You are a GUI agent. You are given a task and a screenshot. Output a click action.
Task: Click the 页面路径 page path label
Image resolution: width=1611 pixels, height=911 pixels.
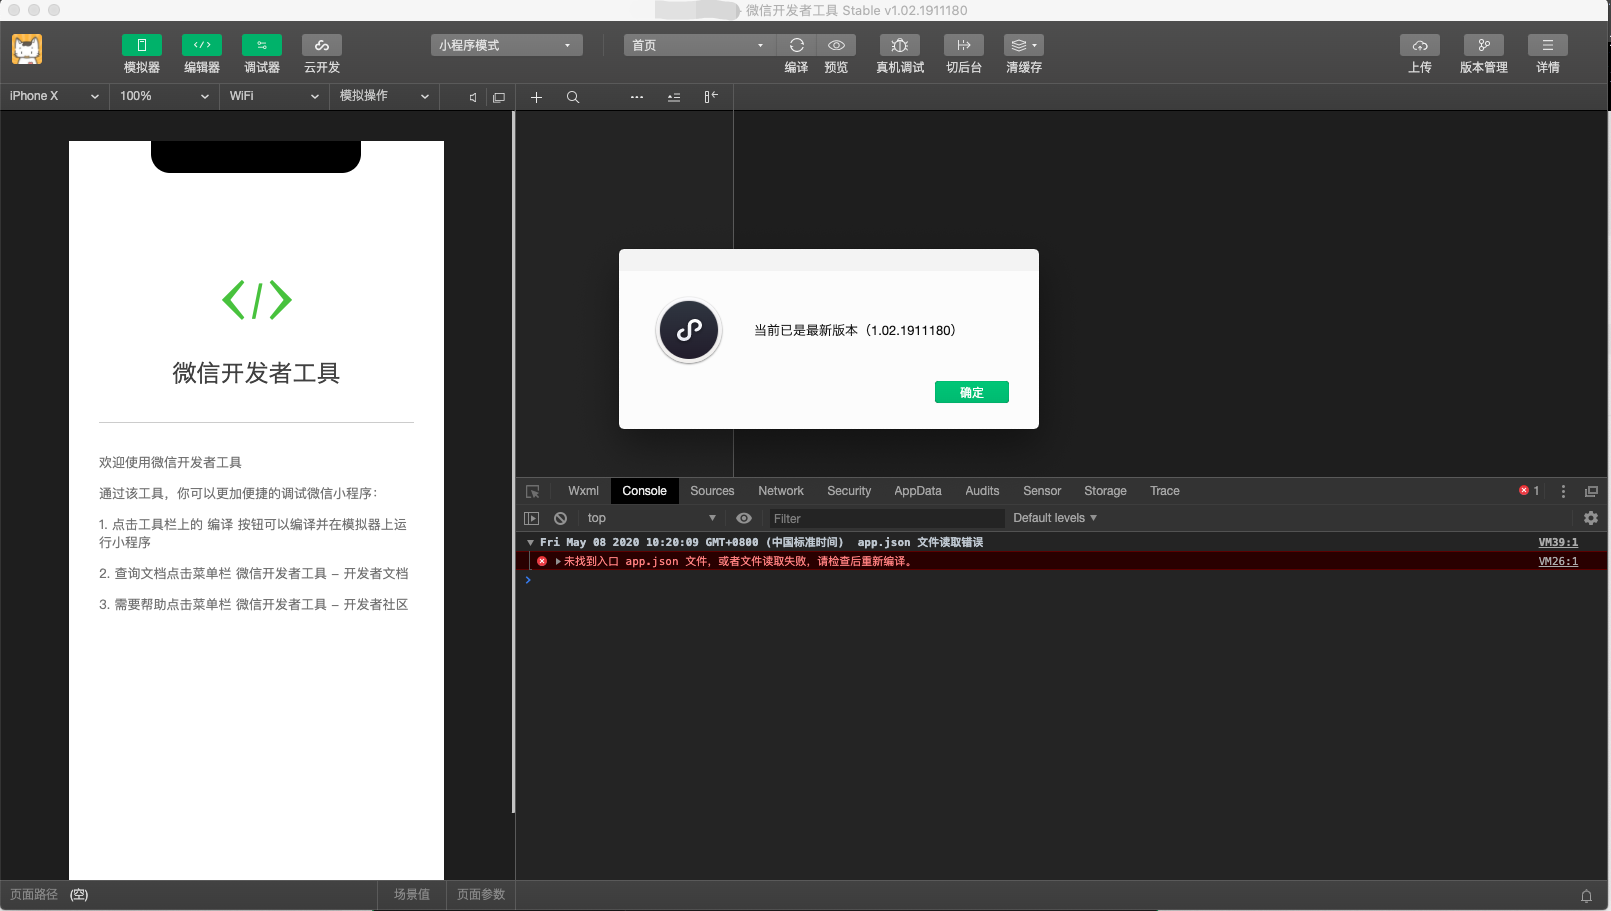(x=34, y=895)
